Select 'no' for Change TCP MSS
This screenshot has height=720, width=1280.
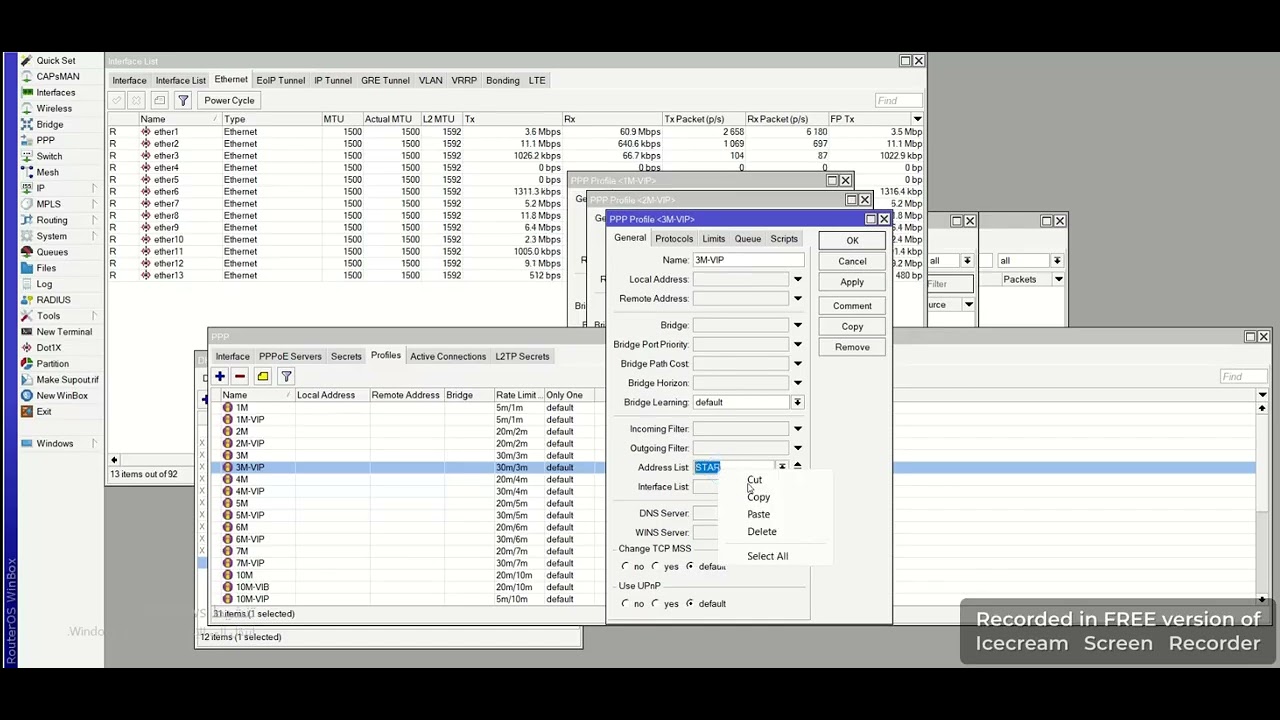pyautogui.click(x=626, y=567)
